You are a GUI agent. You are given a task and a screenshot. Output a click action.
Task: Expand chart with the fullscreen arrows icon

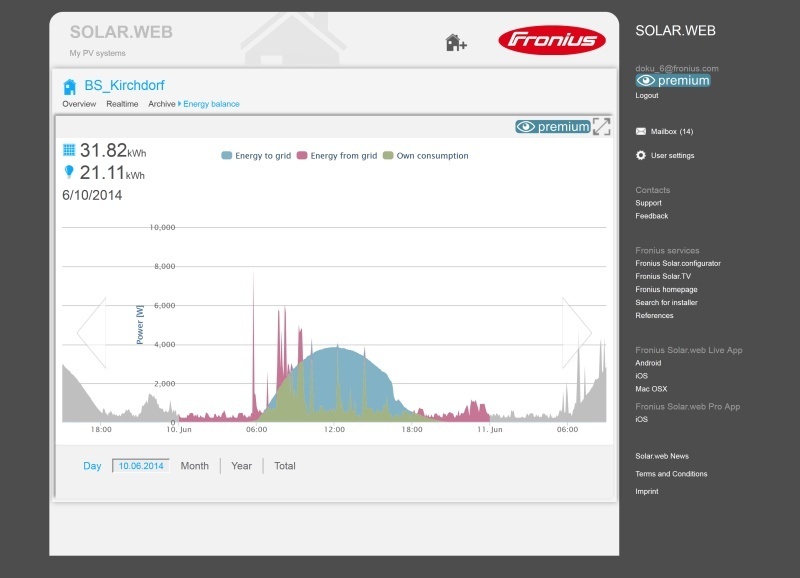(x=602, y=127)
